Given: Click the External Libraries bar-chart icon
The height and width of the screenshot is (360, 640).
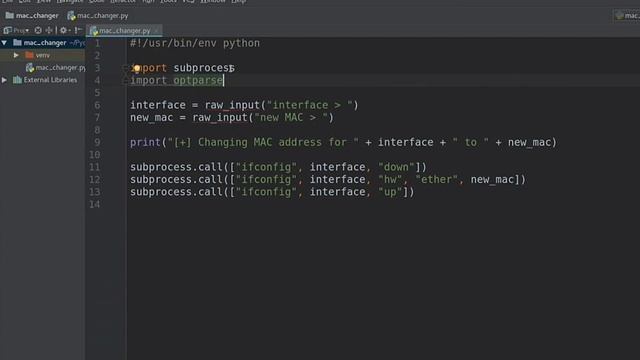Looking at the screenshot, I should point(17,80).
